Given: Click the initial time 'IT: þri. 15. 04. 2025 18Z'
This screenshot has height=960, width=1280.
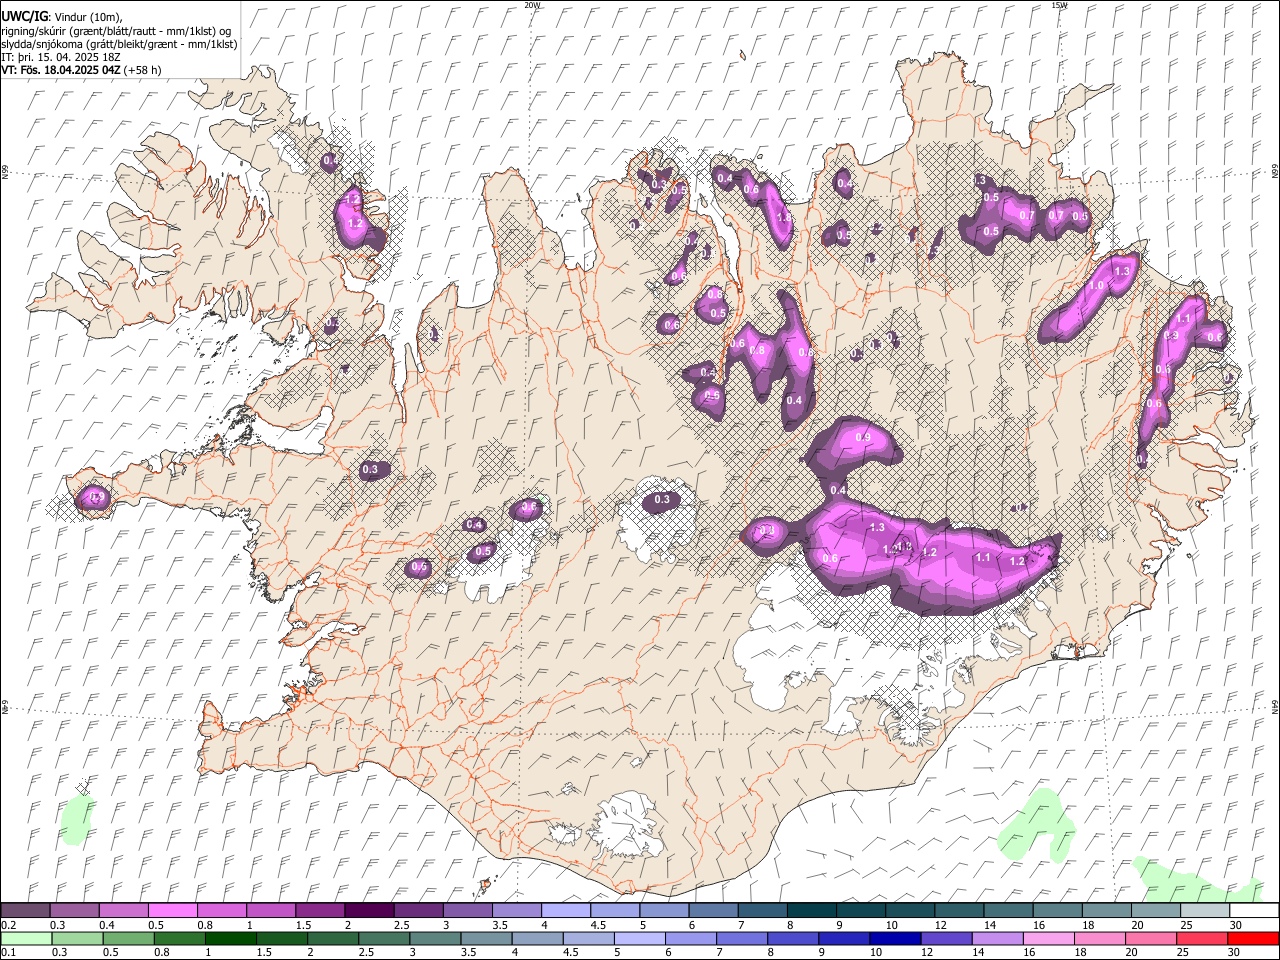Looking at the screenshot, I should pyautogui.click(x=62, y=57).
